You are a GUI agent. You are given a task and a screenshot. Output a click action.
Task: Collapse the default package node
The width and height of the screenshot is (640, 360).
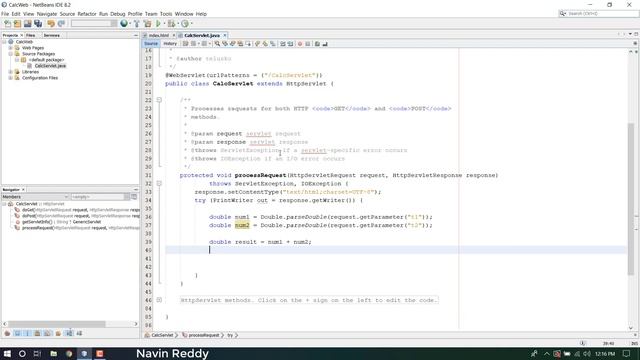coord(17,60)
